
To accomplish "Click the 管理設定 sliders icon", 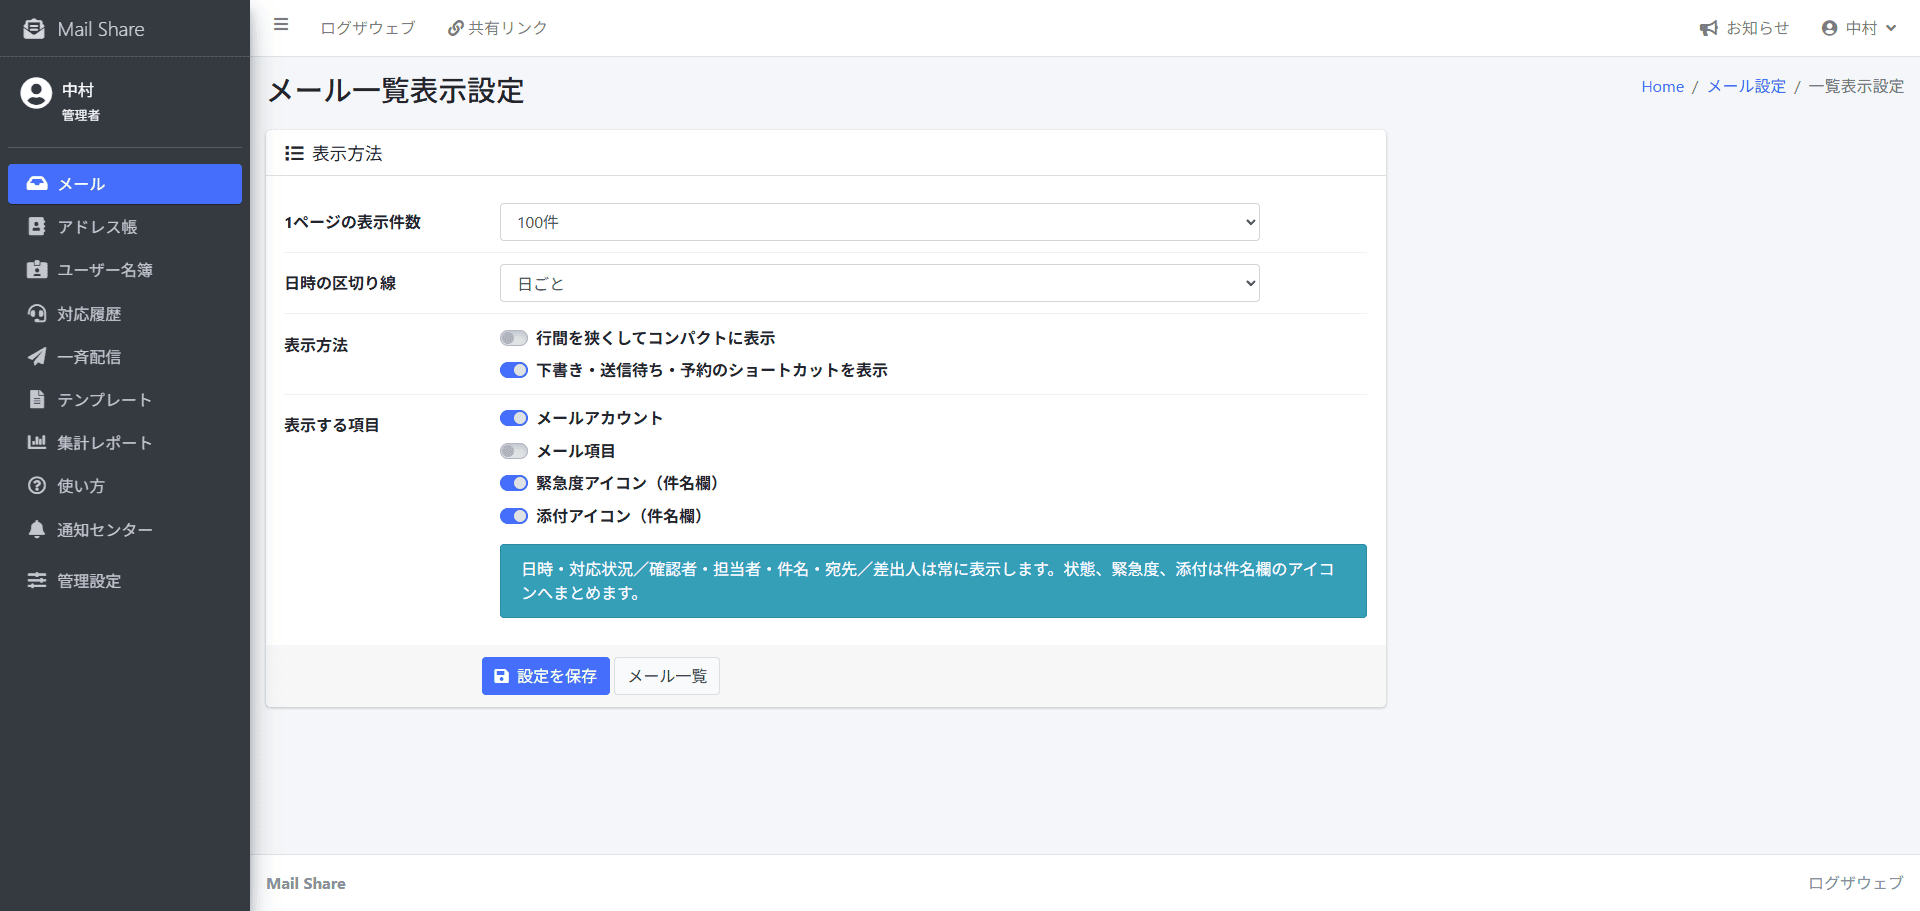I will click(x=37, y=581).
